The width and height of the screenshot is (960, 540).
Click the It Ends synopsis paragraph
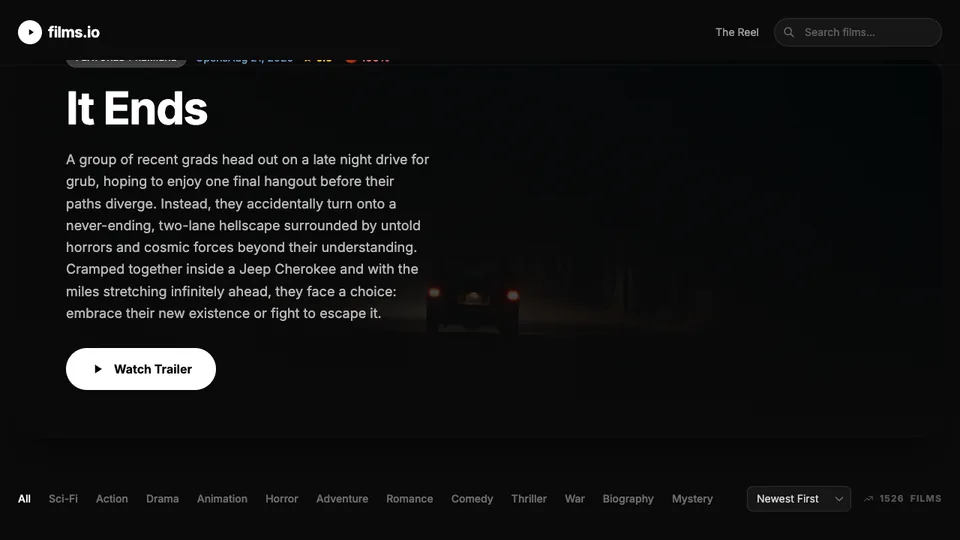248,236
